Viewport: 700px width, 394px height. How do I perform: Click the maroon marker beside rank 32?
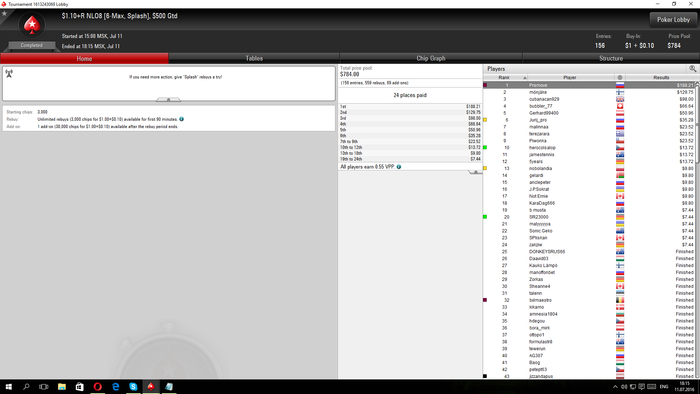(485, 300)
